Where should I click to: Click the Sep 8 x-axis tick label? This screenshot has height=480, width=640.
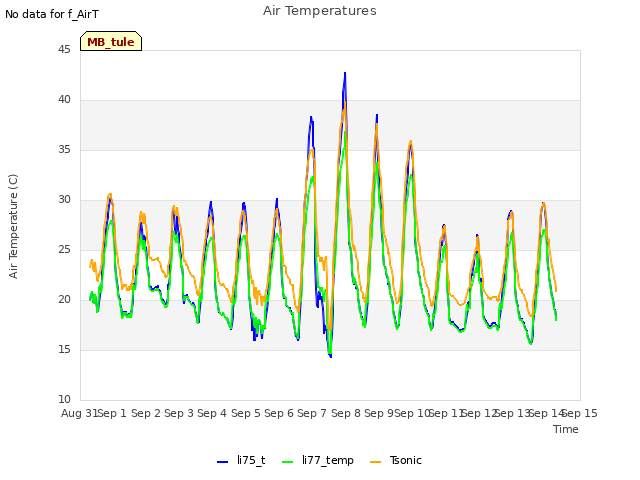[x=346, y=413]
